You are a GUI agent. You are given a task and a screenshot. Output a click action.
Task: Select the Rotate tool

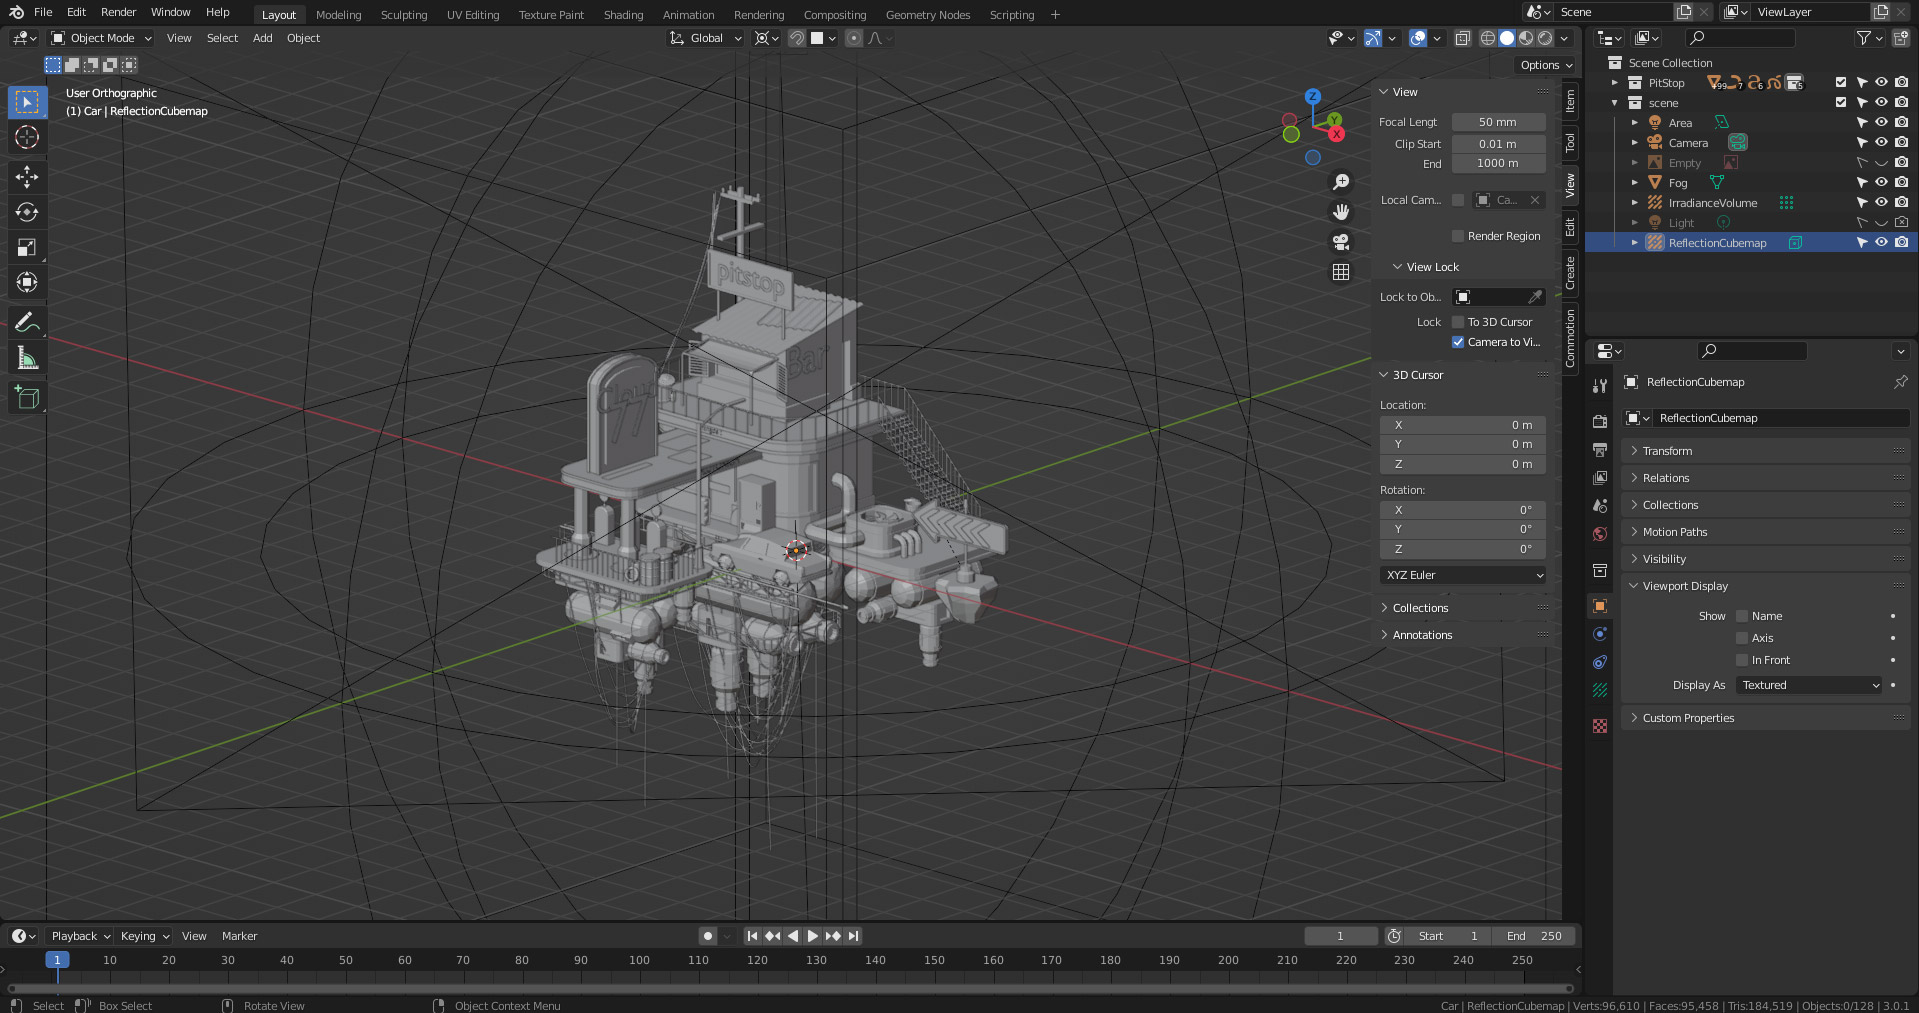[27, 212]
